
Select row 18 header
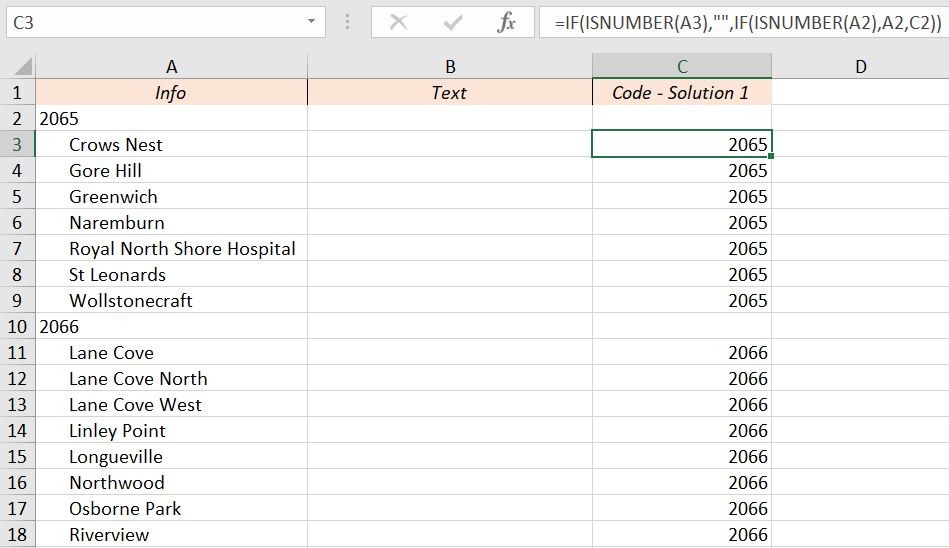pos(17,535)
